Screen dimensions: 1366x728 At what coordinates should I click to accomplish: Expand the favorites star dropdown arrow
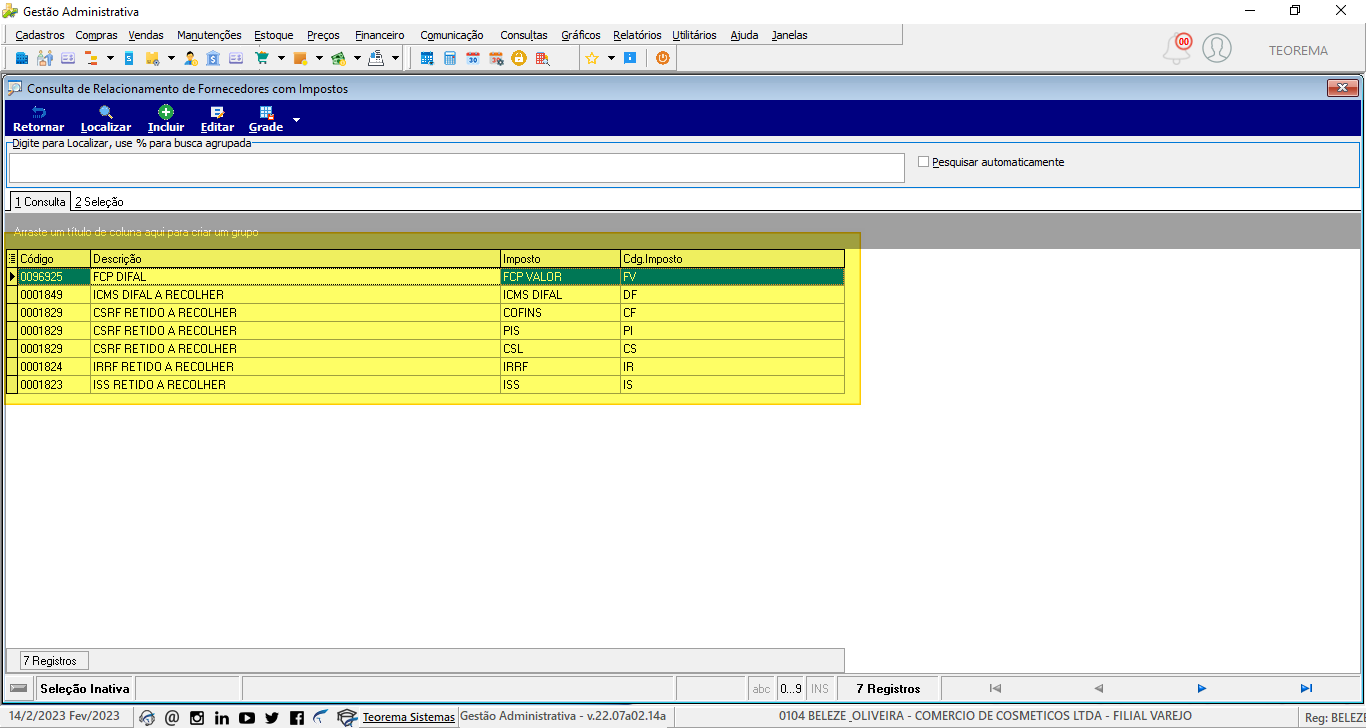point(611,58)
